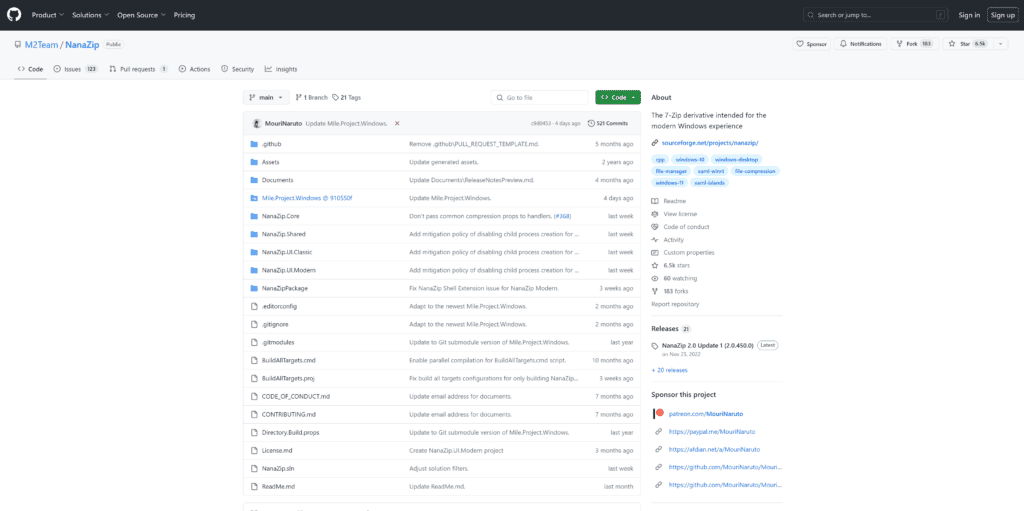Open Mile.Project.Windows submodule
Screen dimensions: 1024x511
coord(308,198)
